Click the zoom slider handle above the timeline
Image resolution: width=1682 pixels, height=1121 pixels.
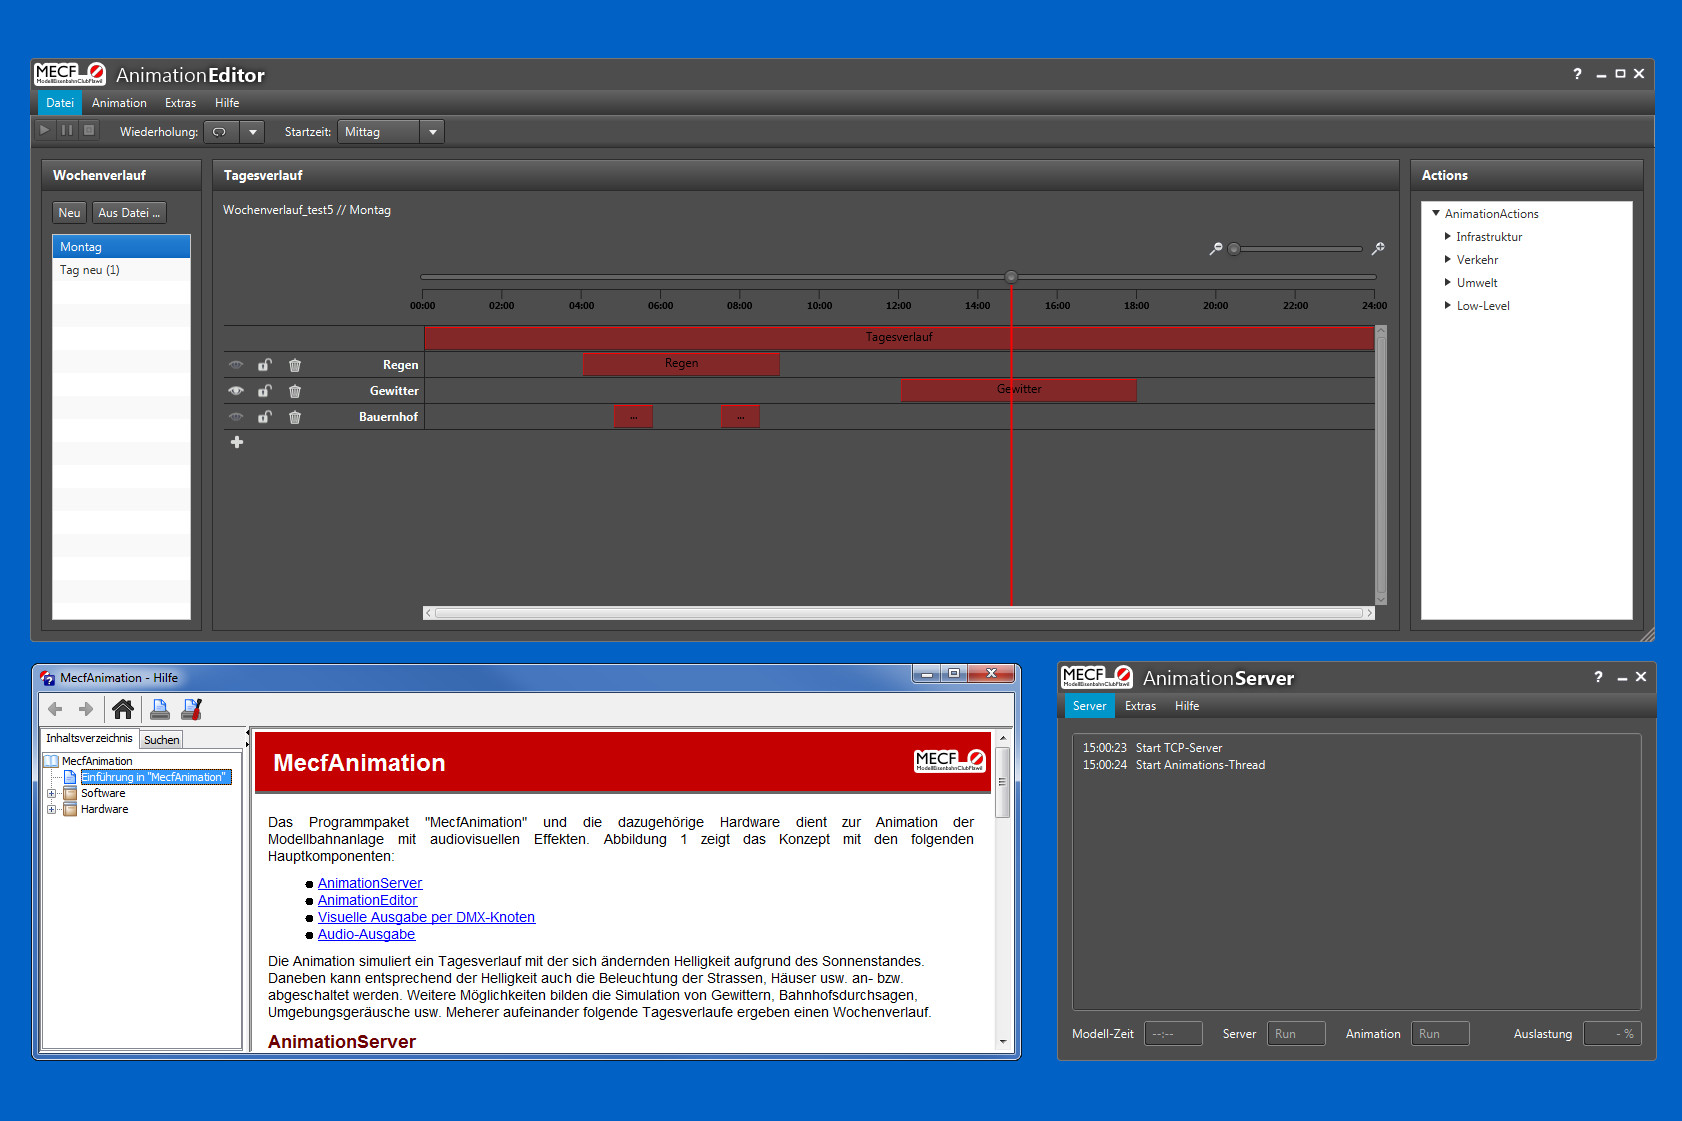coord(1234,248)
